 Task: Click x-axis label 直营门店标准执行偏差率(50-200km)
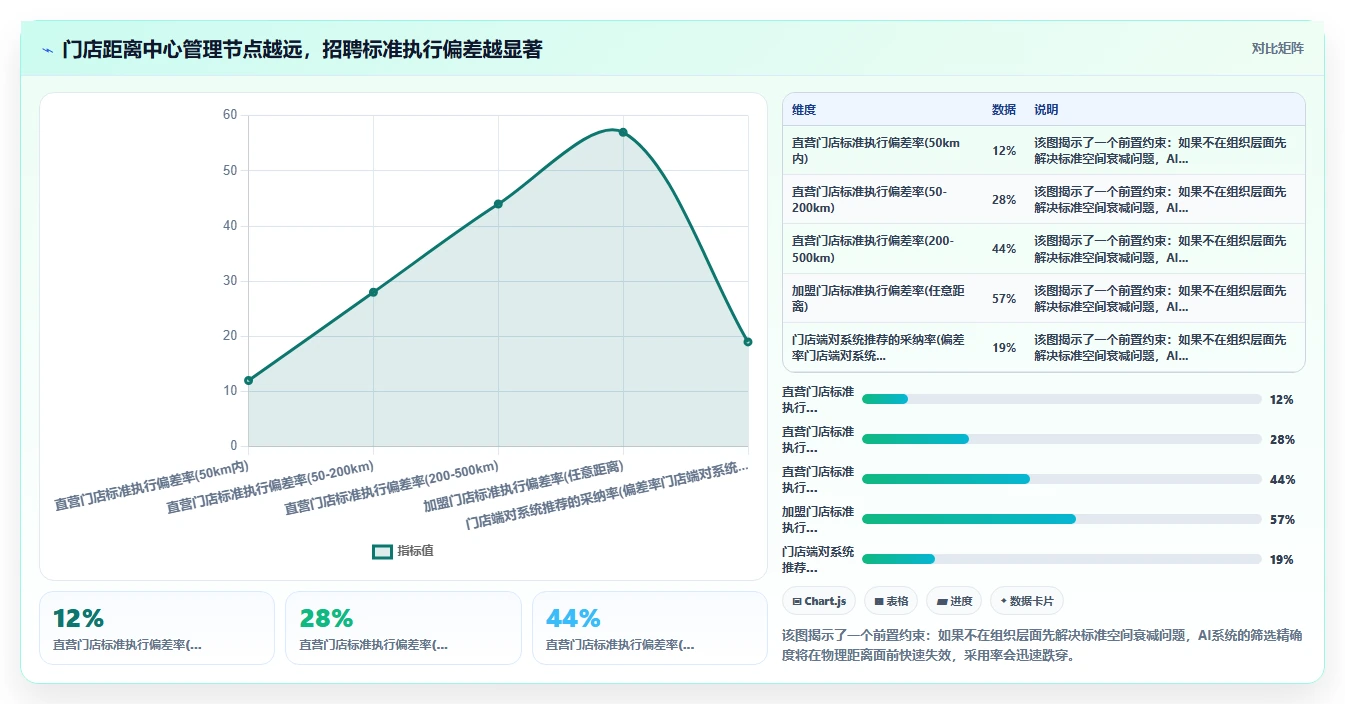[x=270, y=487]
